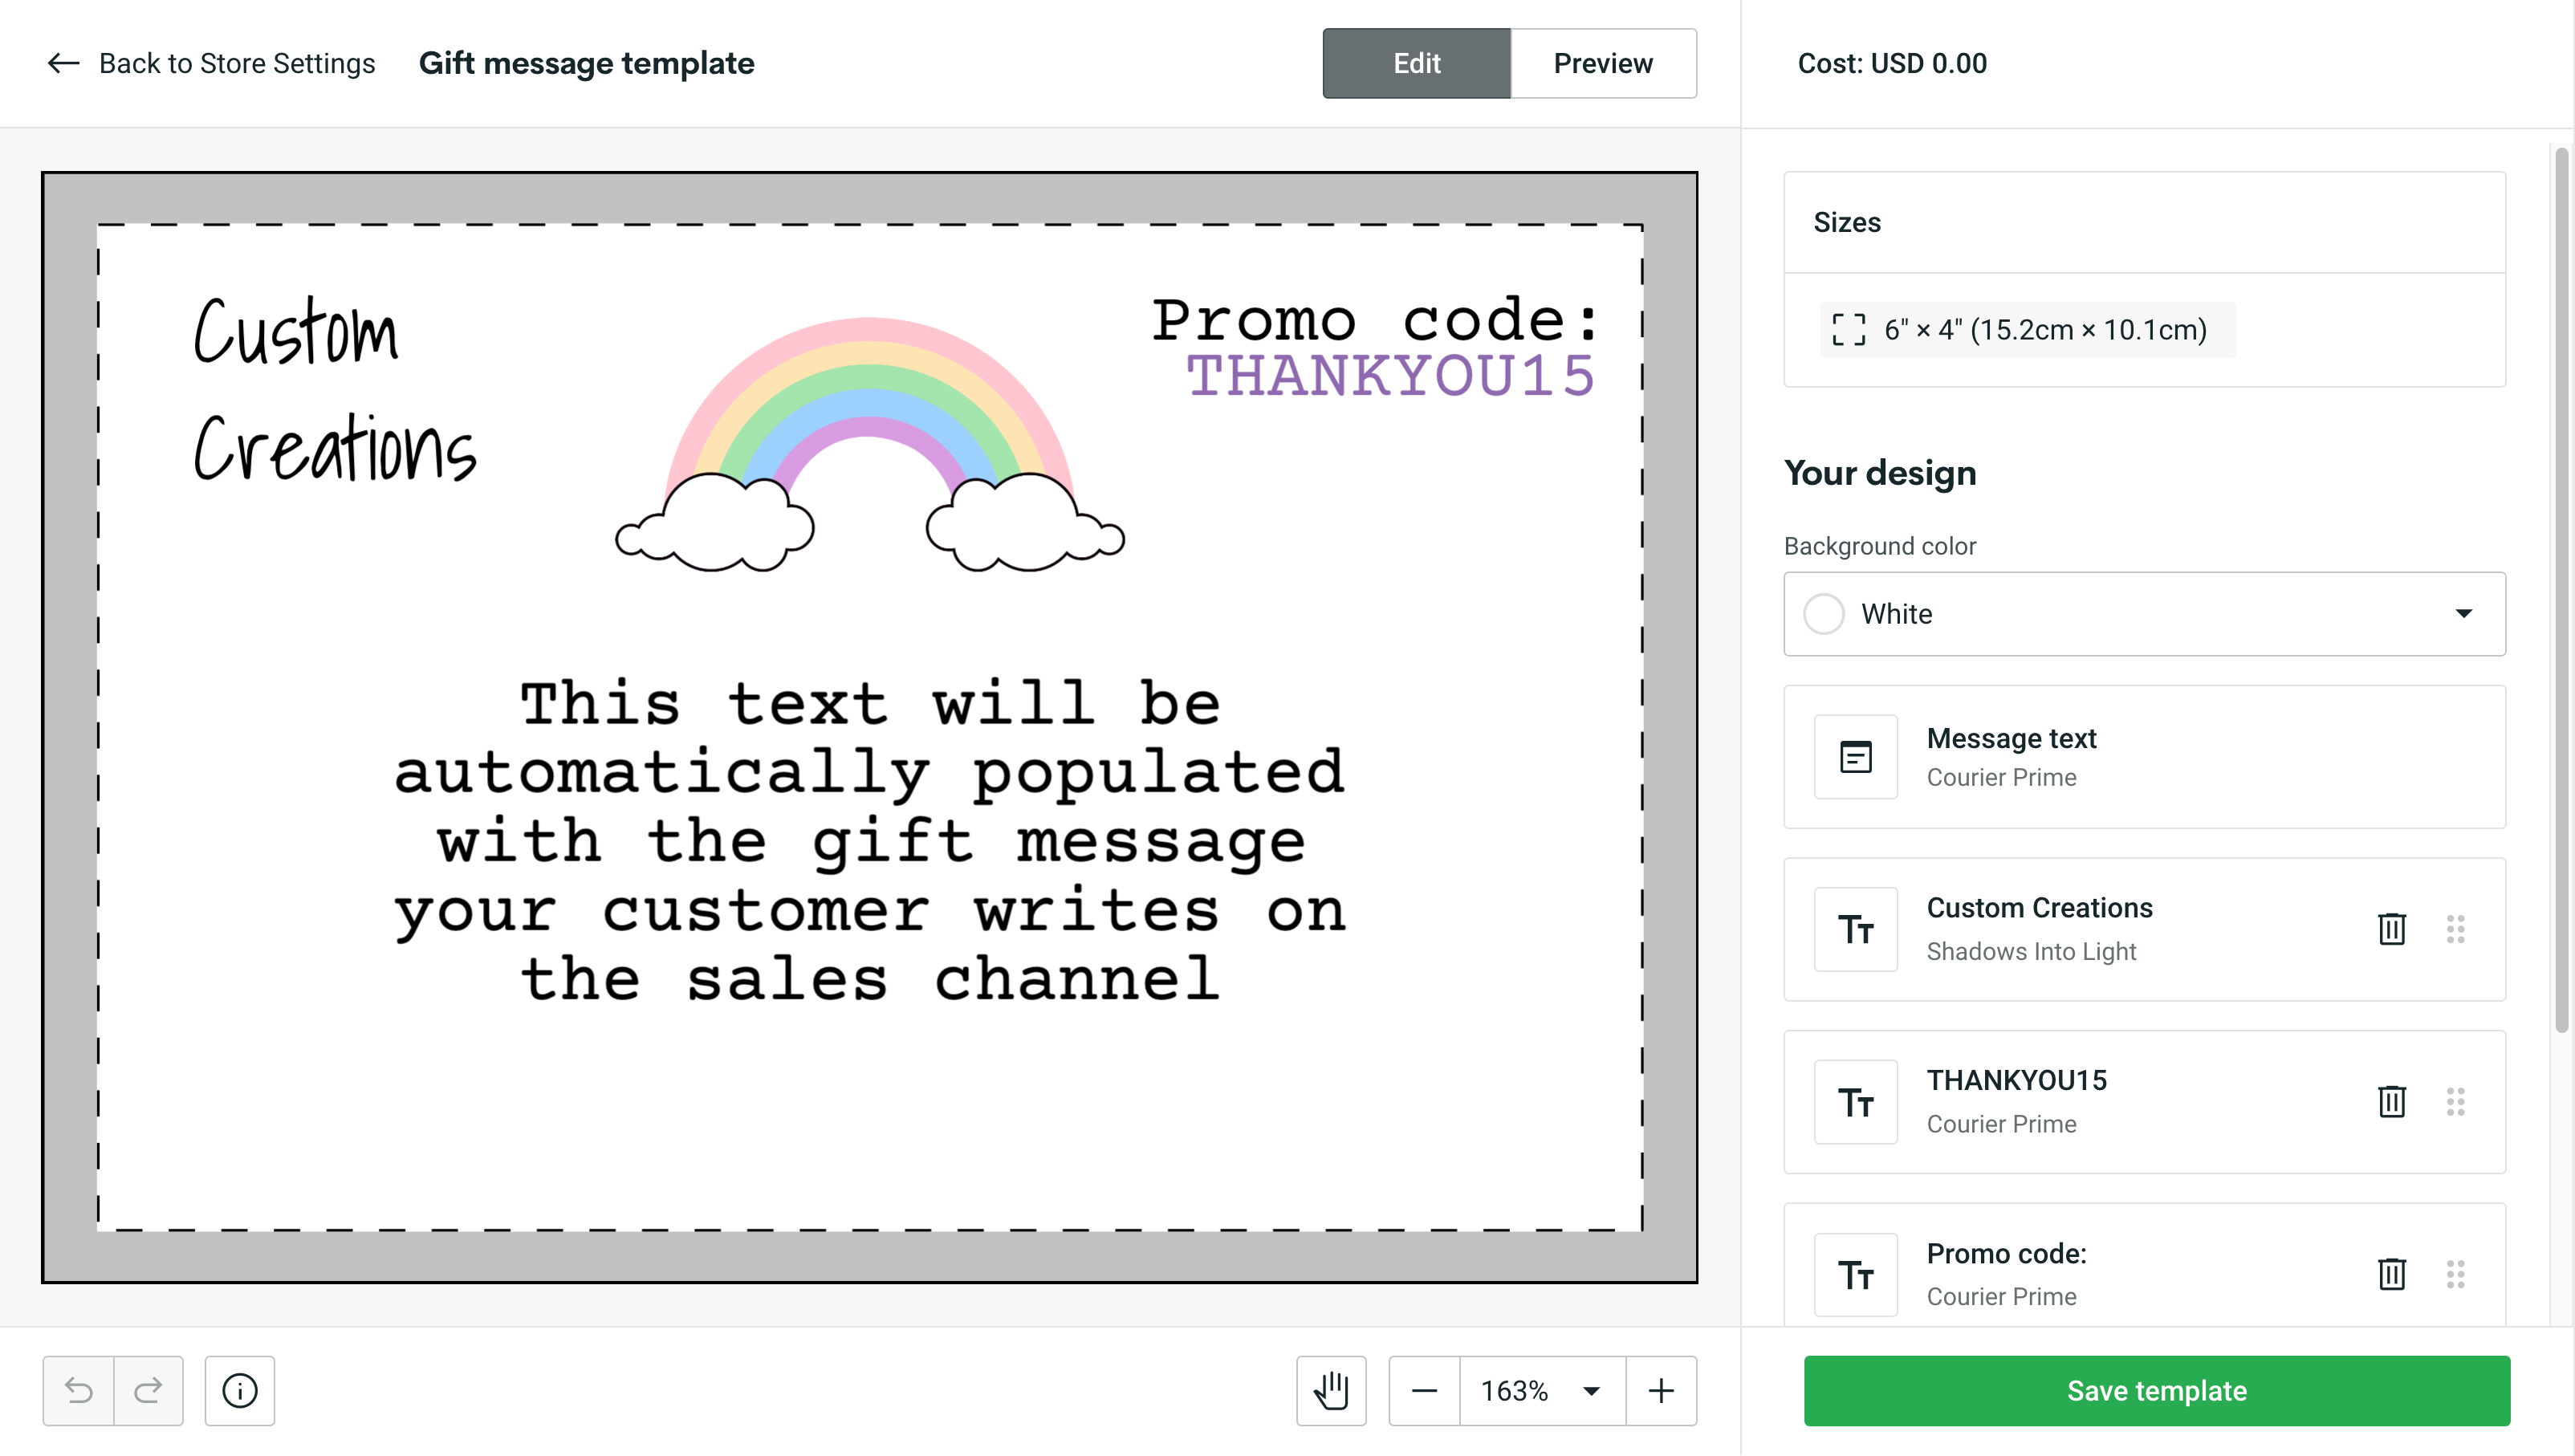The image size is (2575, 1456).
Task: Switch to the Edit tab
Action: 1415,63
